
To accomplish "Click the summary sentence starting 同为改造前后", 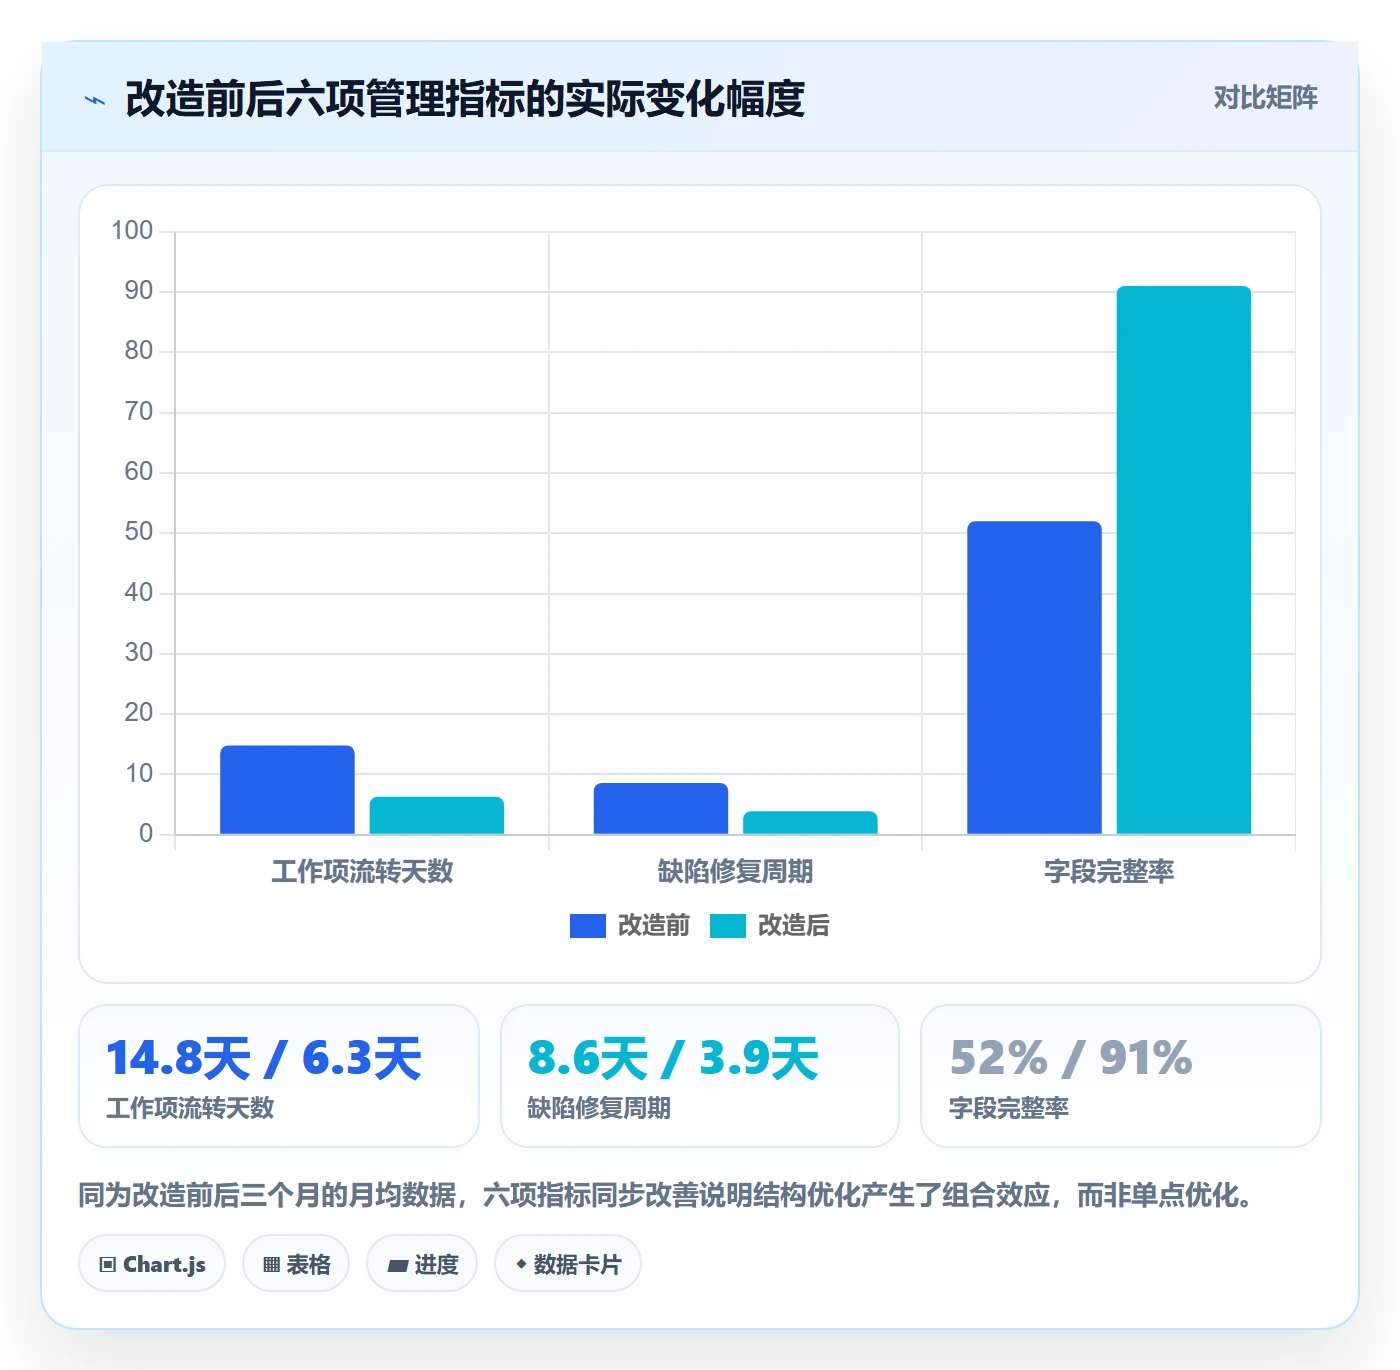I will pyautogui.click(x=669, y=1195).
